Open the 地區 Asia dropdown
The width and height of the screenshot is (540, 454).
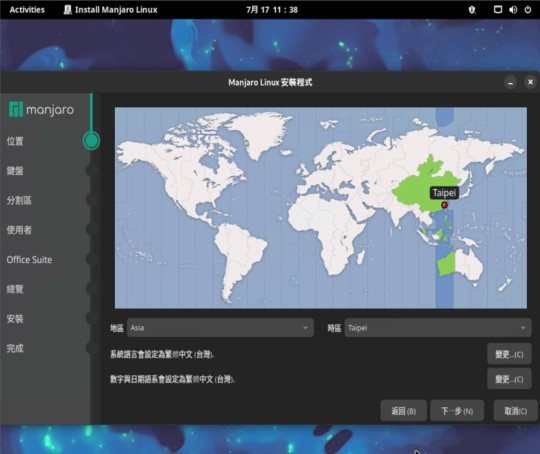pyautogui.click(x=220, y=328)
